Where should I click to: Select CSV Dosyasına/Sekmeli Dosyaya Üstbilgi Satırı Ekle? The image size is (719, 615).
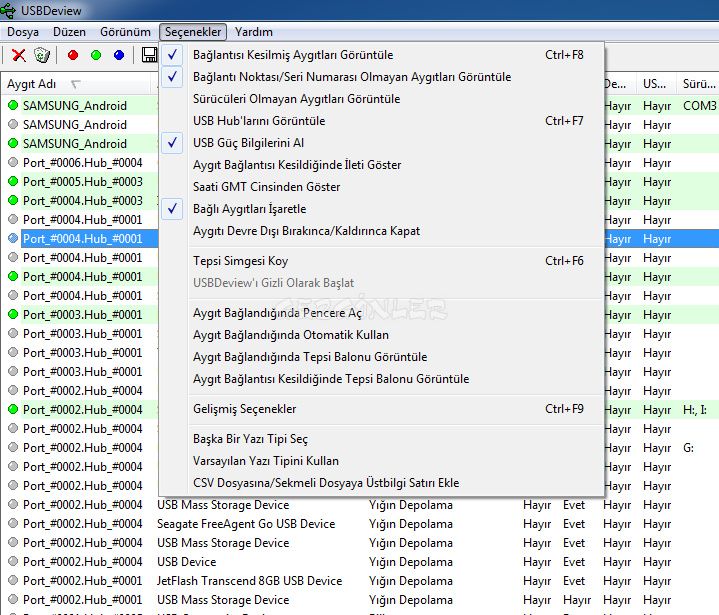click(x=382, y=483)
